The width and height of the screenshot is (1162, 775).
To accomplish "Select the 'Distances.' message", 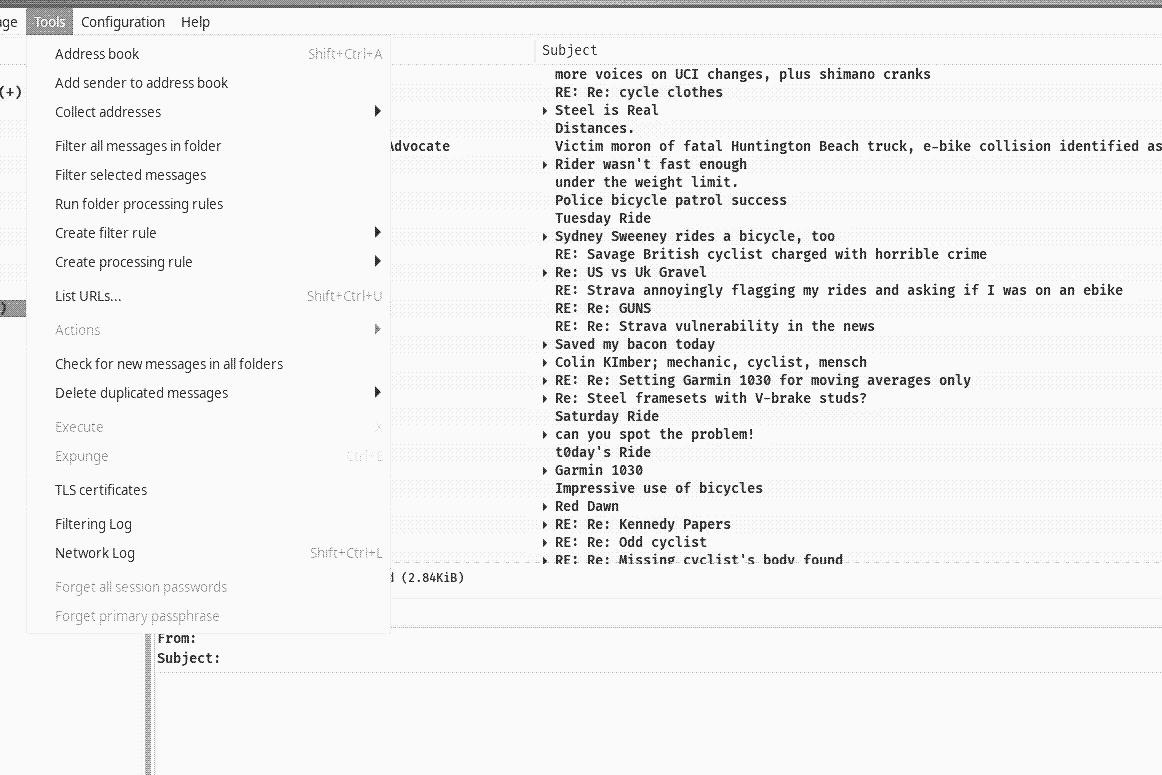I will coord(594,128).
